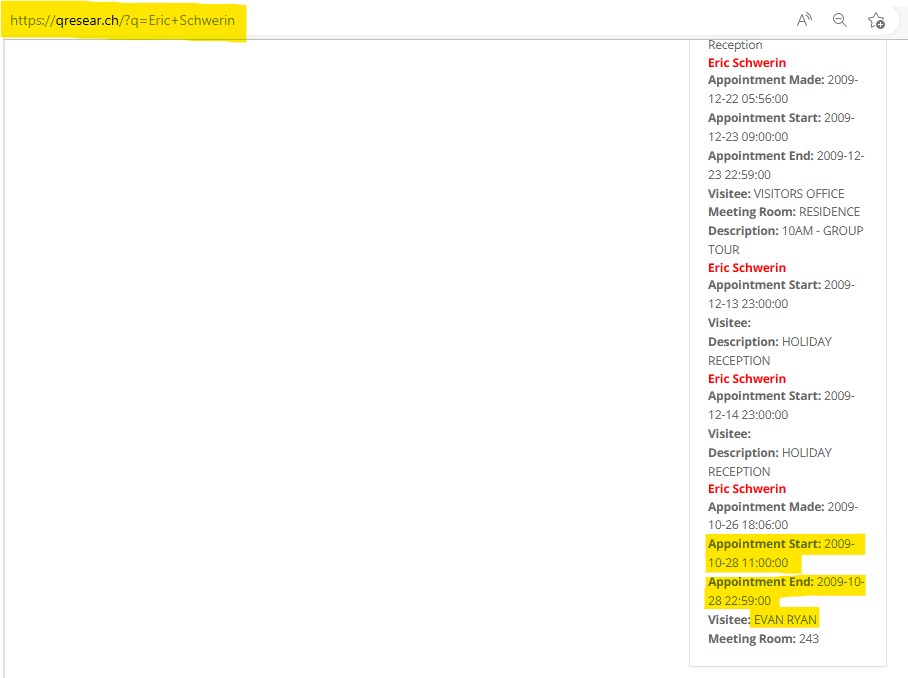Click 'Meeting Room: 243' line

pyautogui.click(x=763, y=639)
